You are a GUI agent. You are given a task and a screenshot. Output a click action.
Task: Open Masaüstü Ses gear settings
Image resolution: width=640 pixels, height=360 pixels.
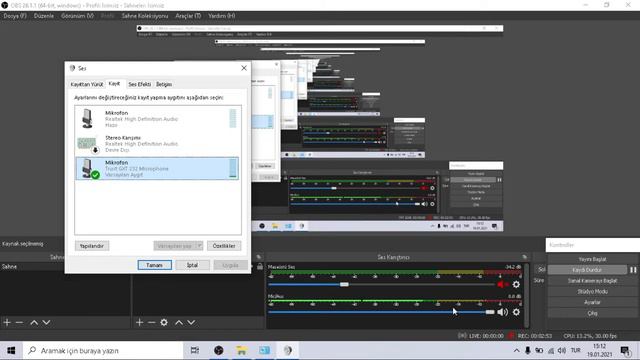(516, 284)
